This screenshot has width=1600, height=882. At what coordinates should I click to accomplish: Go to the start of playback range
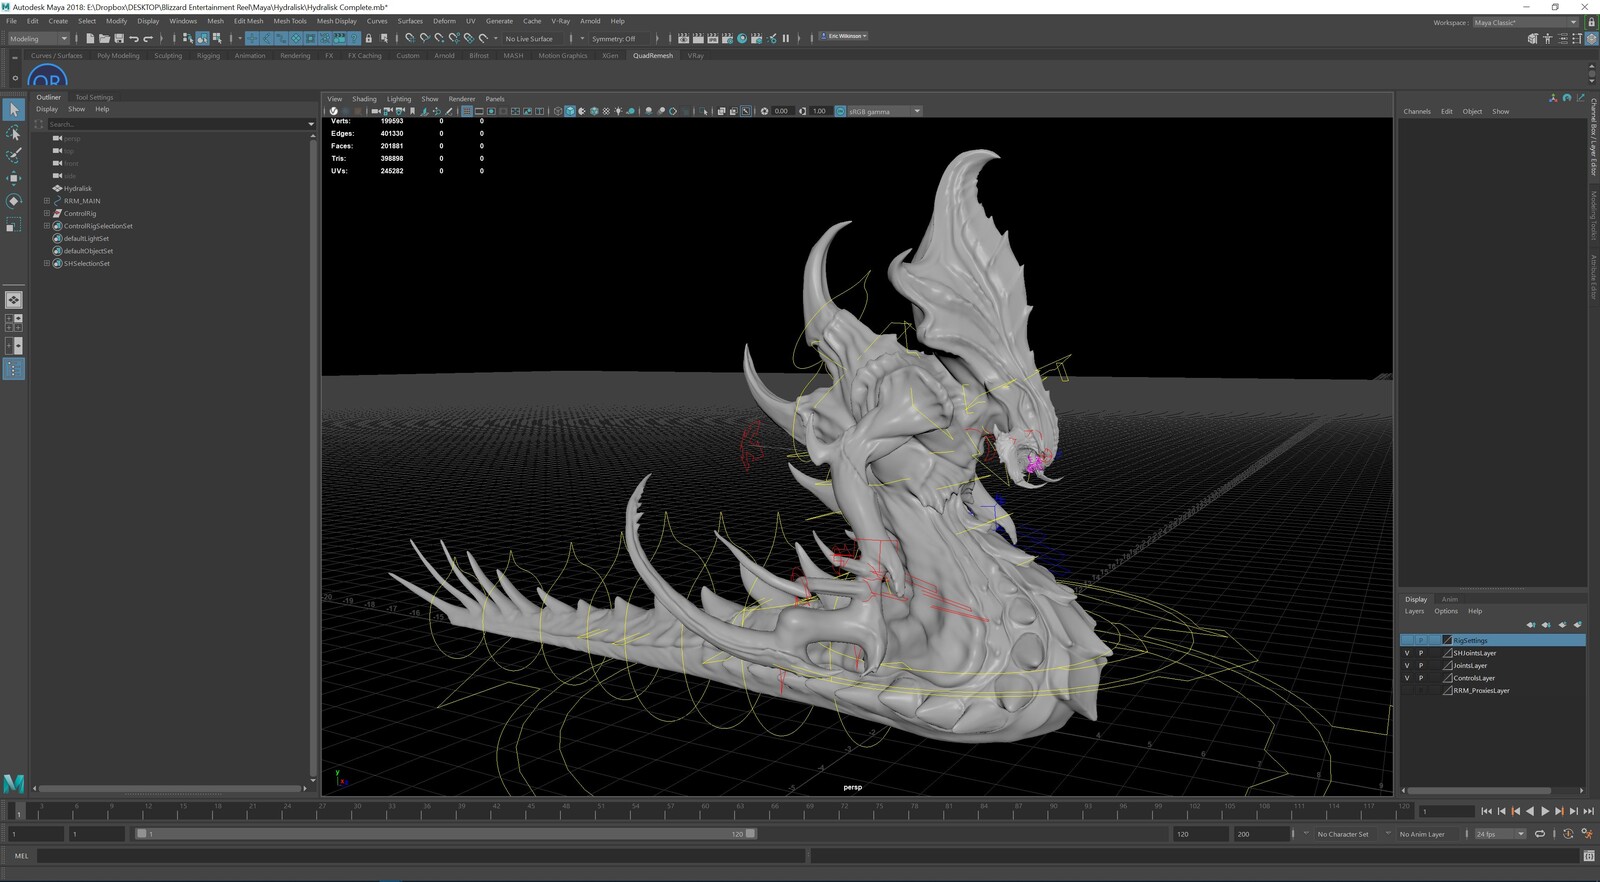tap(1486, 811)
